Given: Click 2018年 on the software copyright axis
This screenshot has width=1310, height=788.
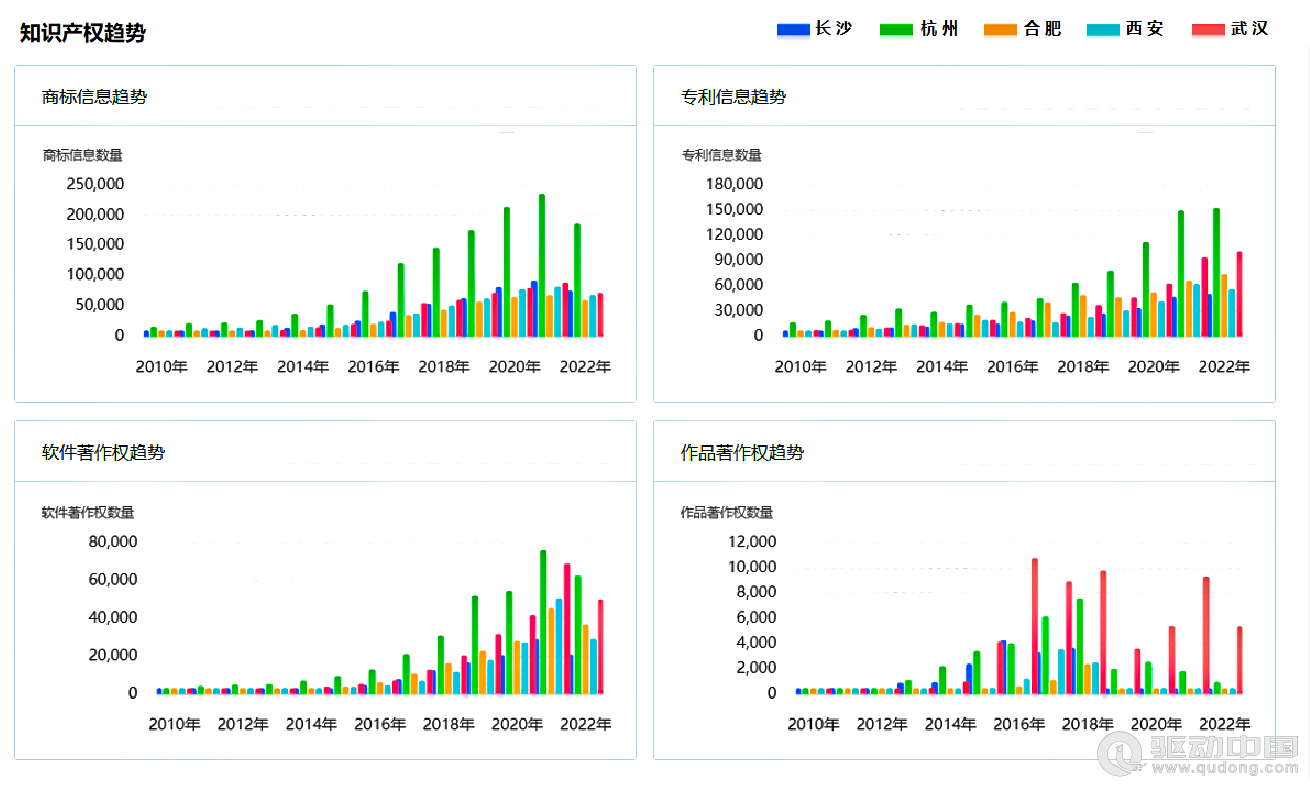Looking at the screenshot, I should tap(448, 724).
